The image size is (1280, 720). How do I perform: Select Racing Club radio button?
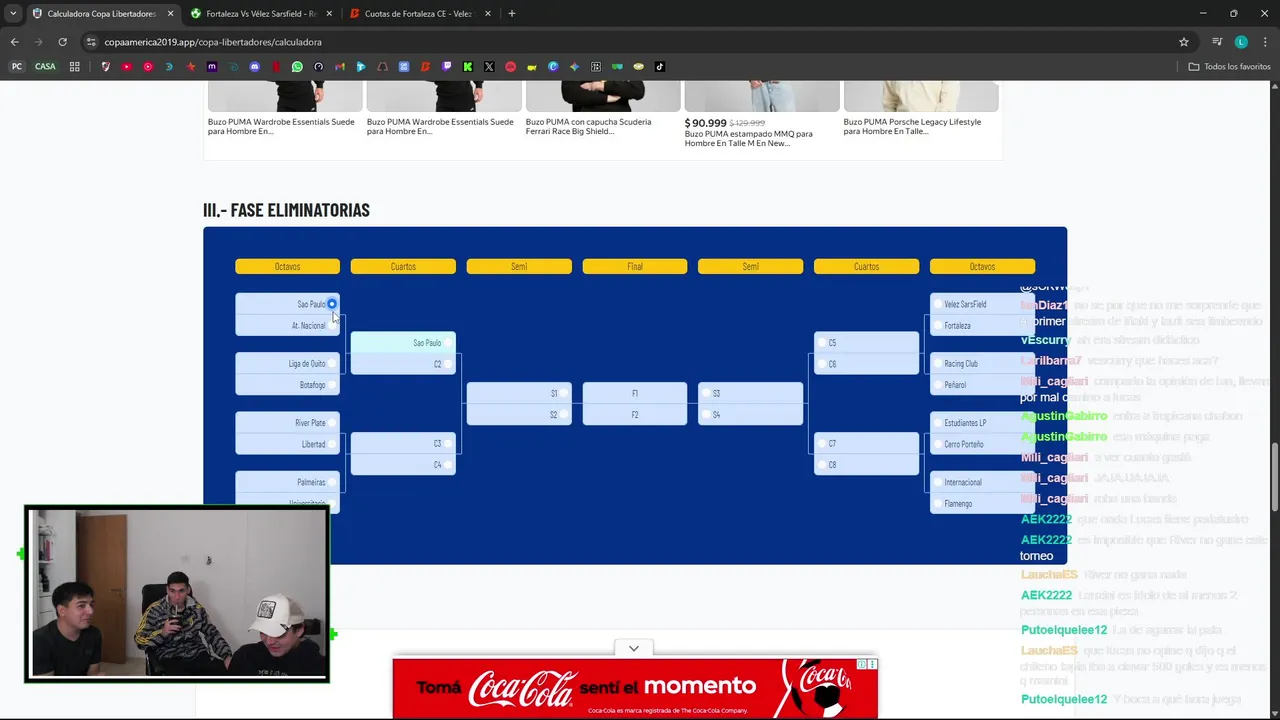(x=937, y=364)
